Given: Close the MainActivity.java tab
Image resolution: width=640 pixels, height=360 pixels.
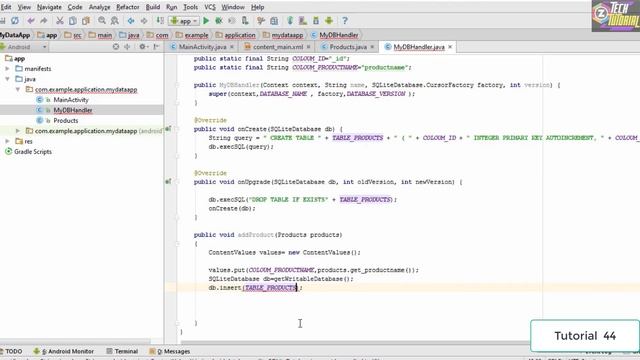Looking at the screenshot, I should pos(232,47).
